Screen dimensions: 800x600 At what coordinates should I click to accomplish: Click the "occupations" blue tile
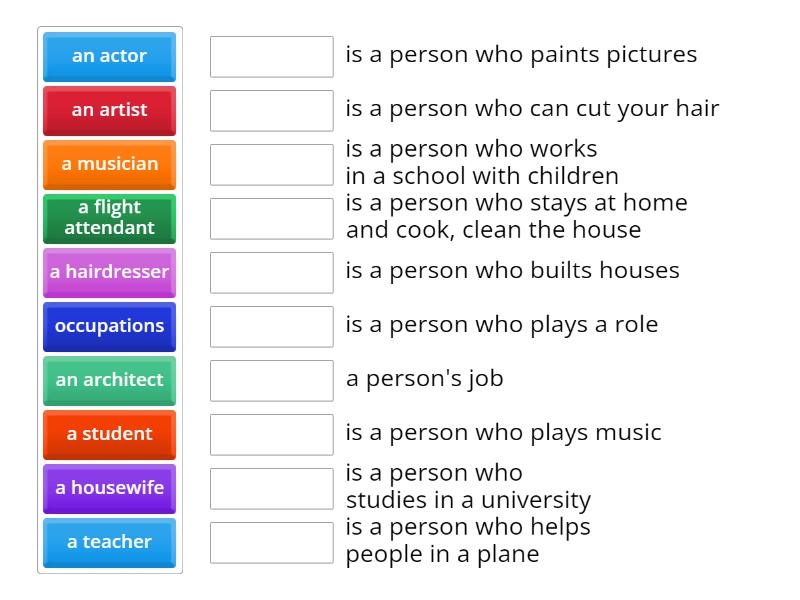tap(109, 327)
